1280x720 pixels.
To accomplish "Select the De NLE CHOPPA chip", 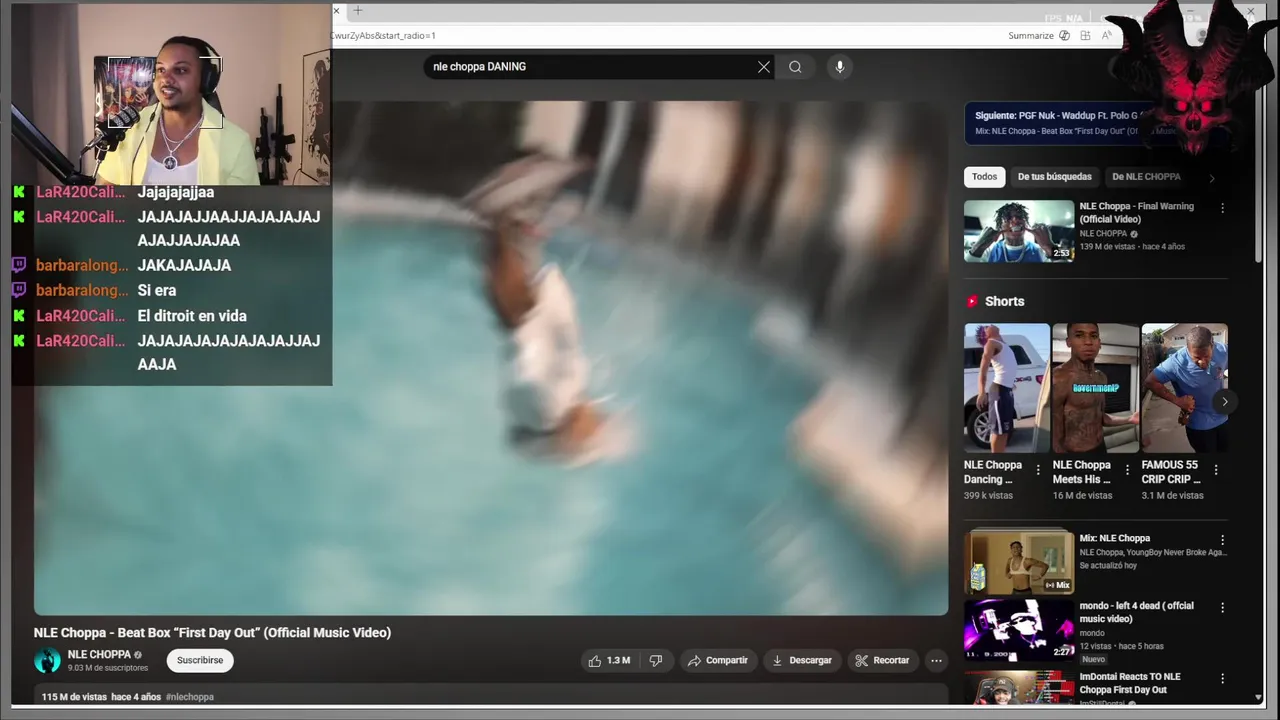I will point(1146,177).
